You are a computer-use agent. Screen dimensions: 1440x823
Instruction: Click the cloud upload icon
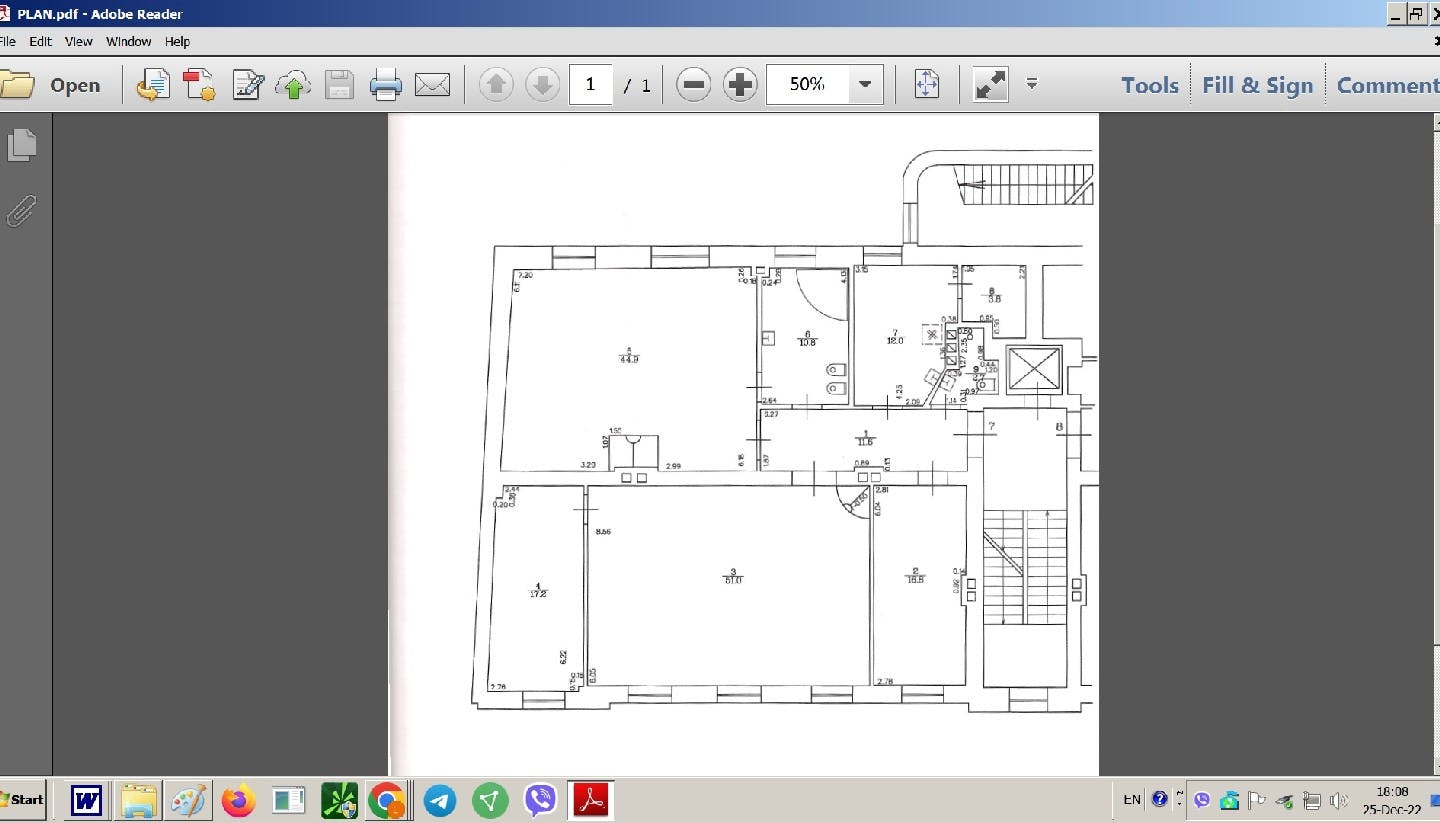[293, 85]
